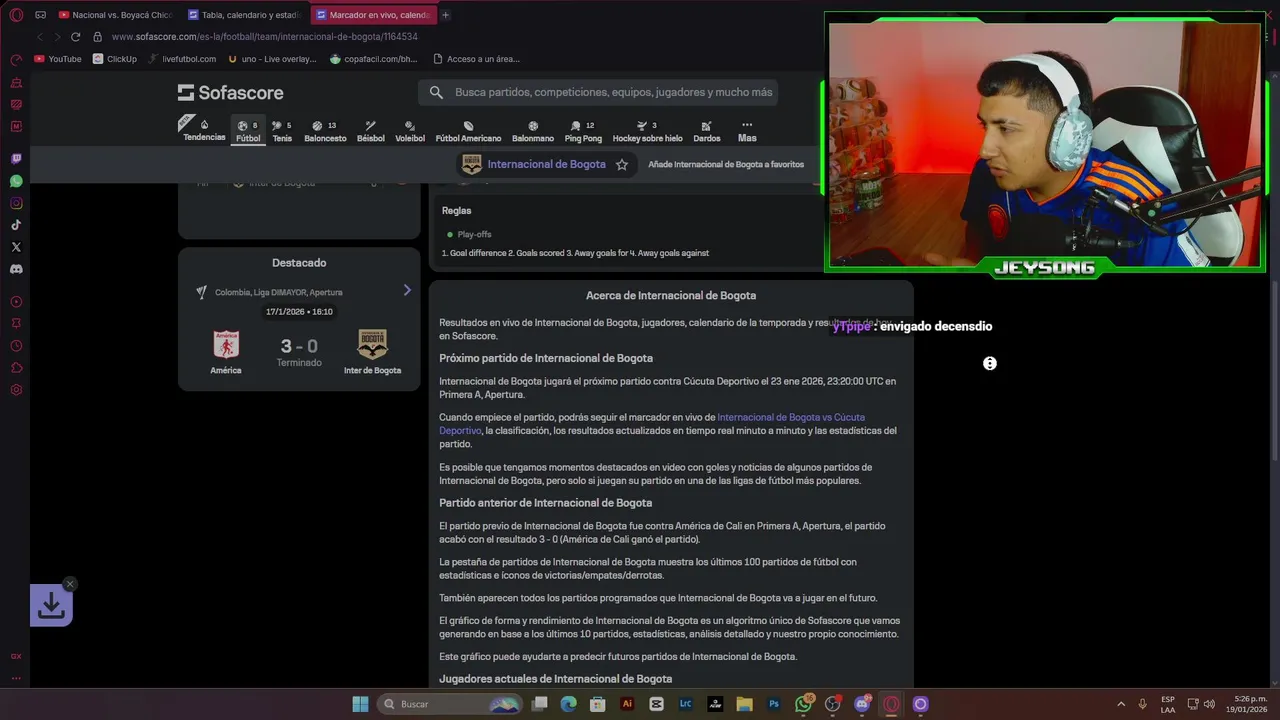Viewport: 1280px width, 720px height.
Task: Open WhatsApp in the Opera sidebar
Action: (x=16, y=181)
